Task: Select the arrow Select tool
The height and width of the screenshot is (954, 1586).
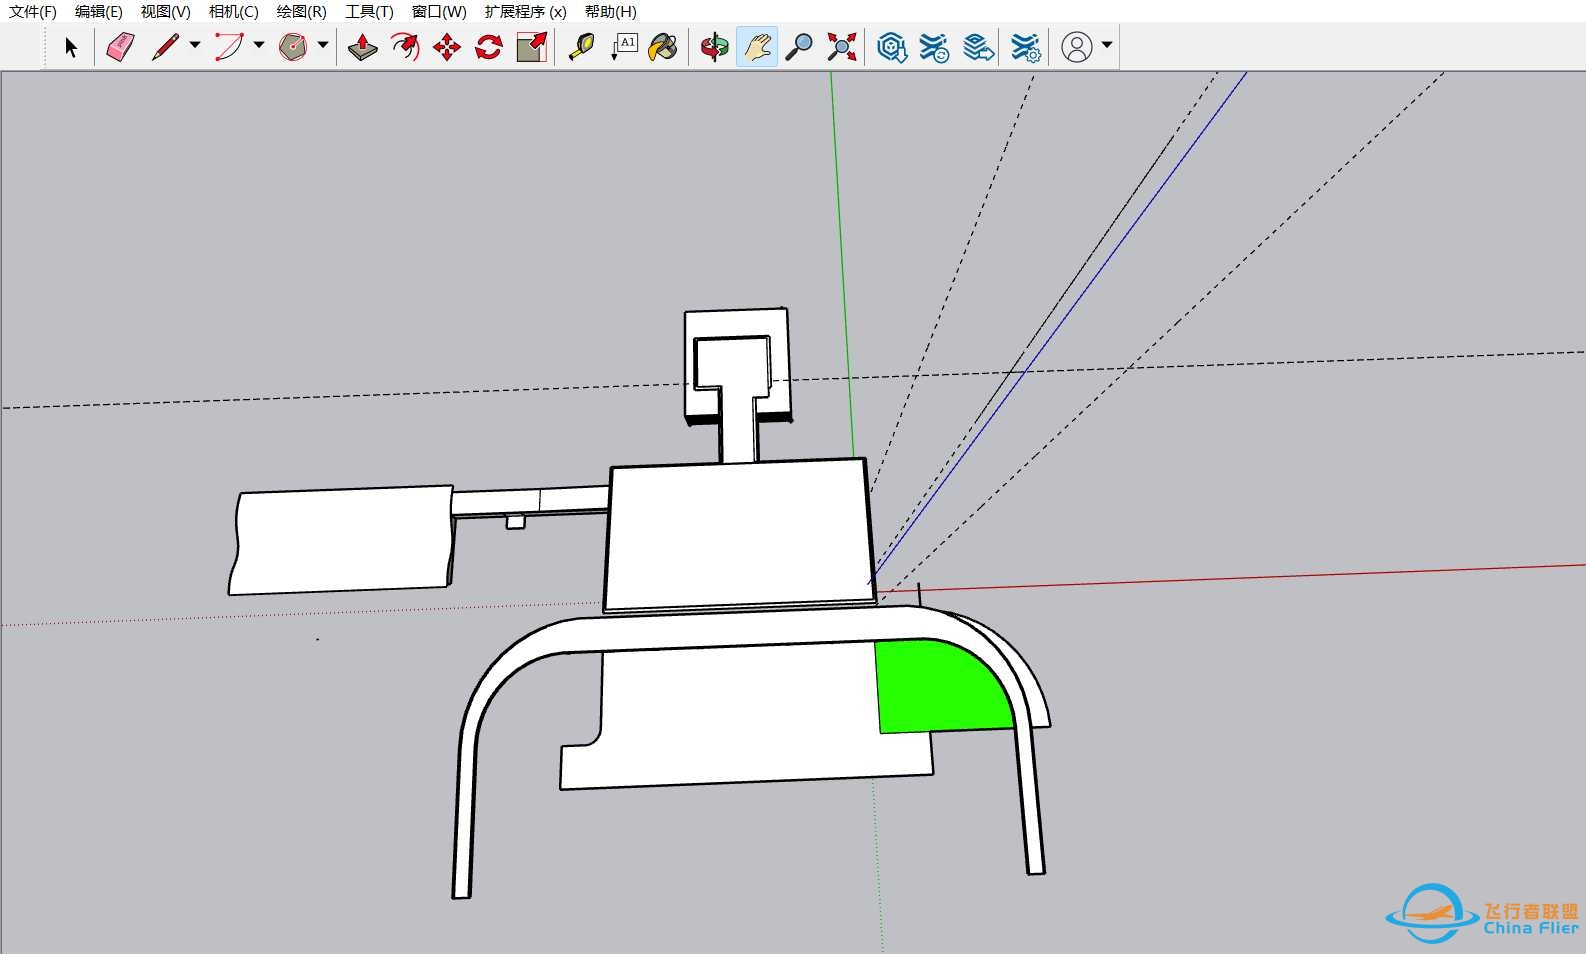Action: click(71, 46)
